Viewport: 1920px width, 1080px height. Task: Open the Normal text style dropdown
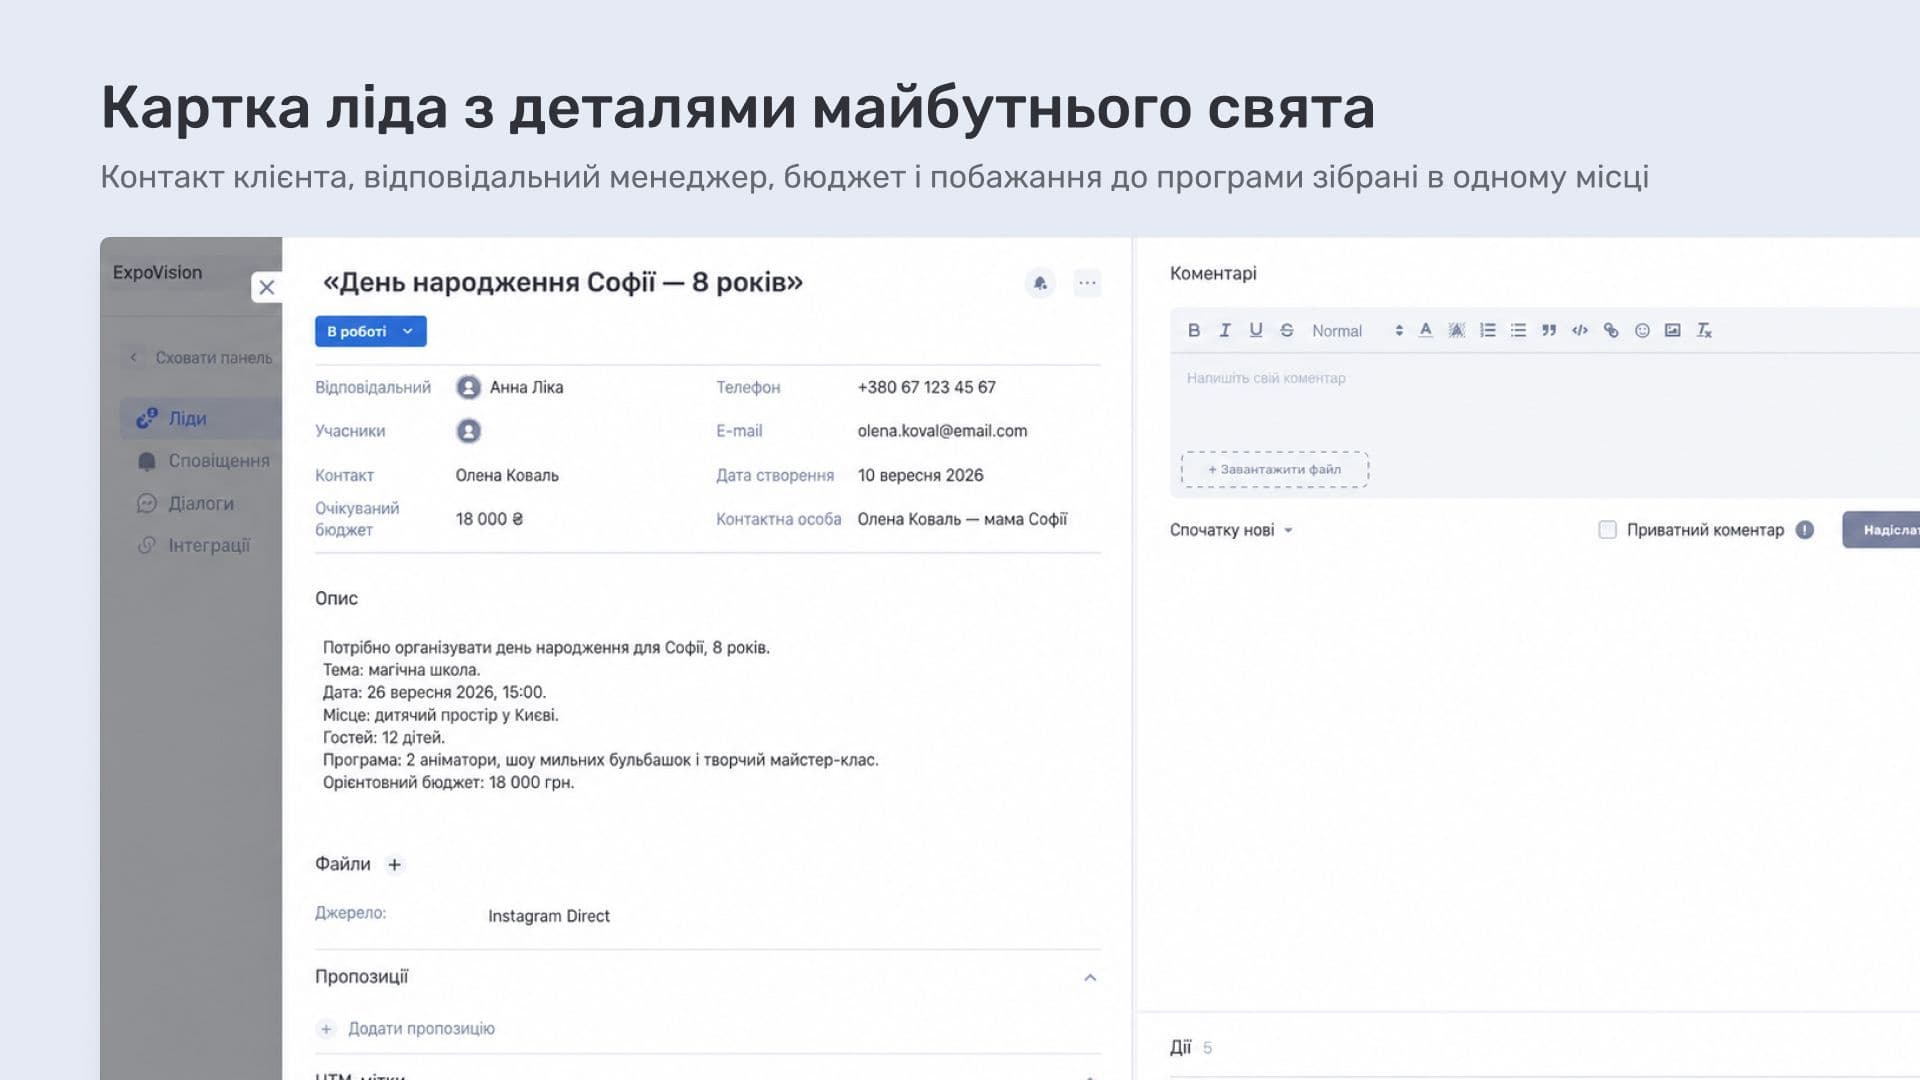click(1357, 331)
